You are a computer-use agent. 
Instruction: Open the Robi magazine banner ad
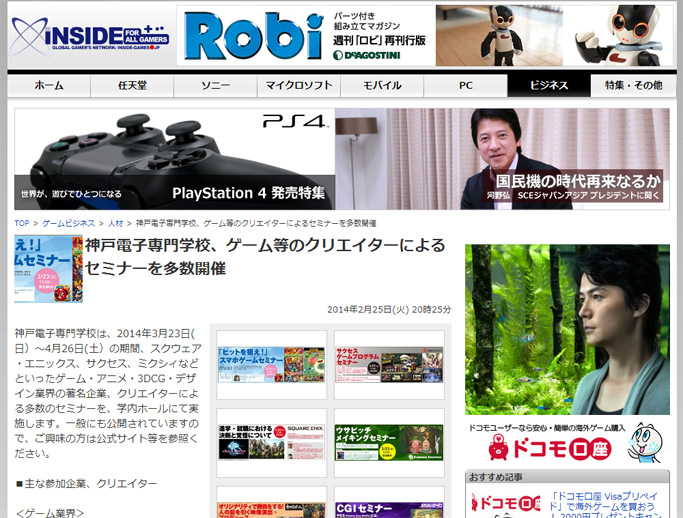coord(425,36)
